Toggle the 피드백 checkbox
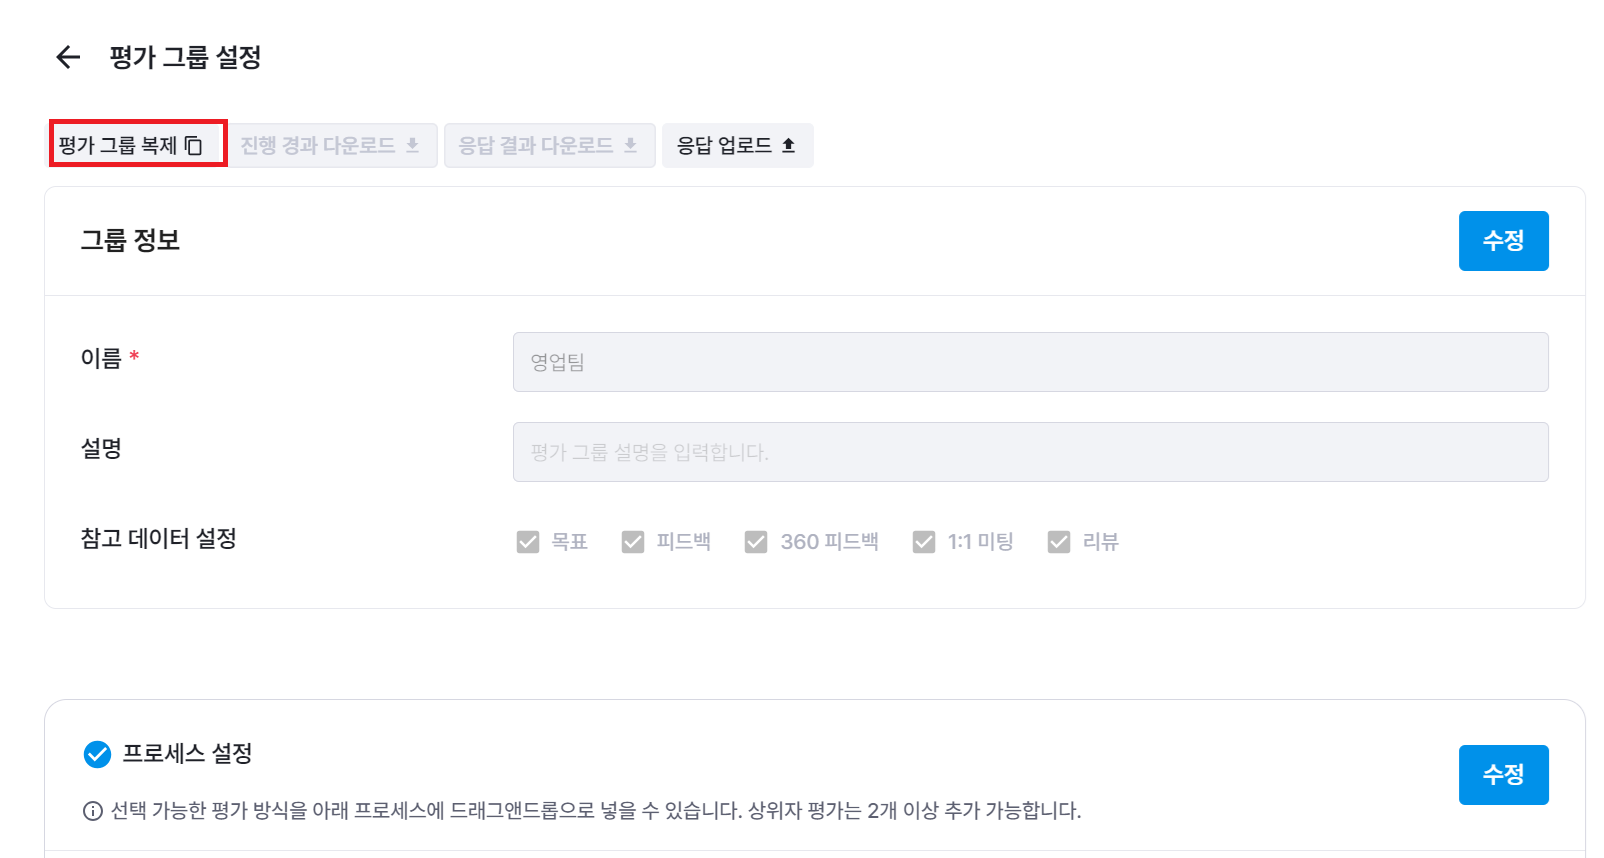This screenshot has width=1604, height=858. pos(633,542)
